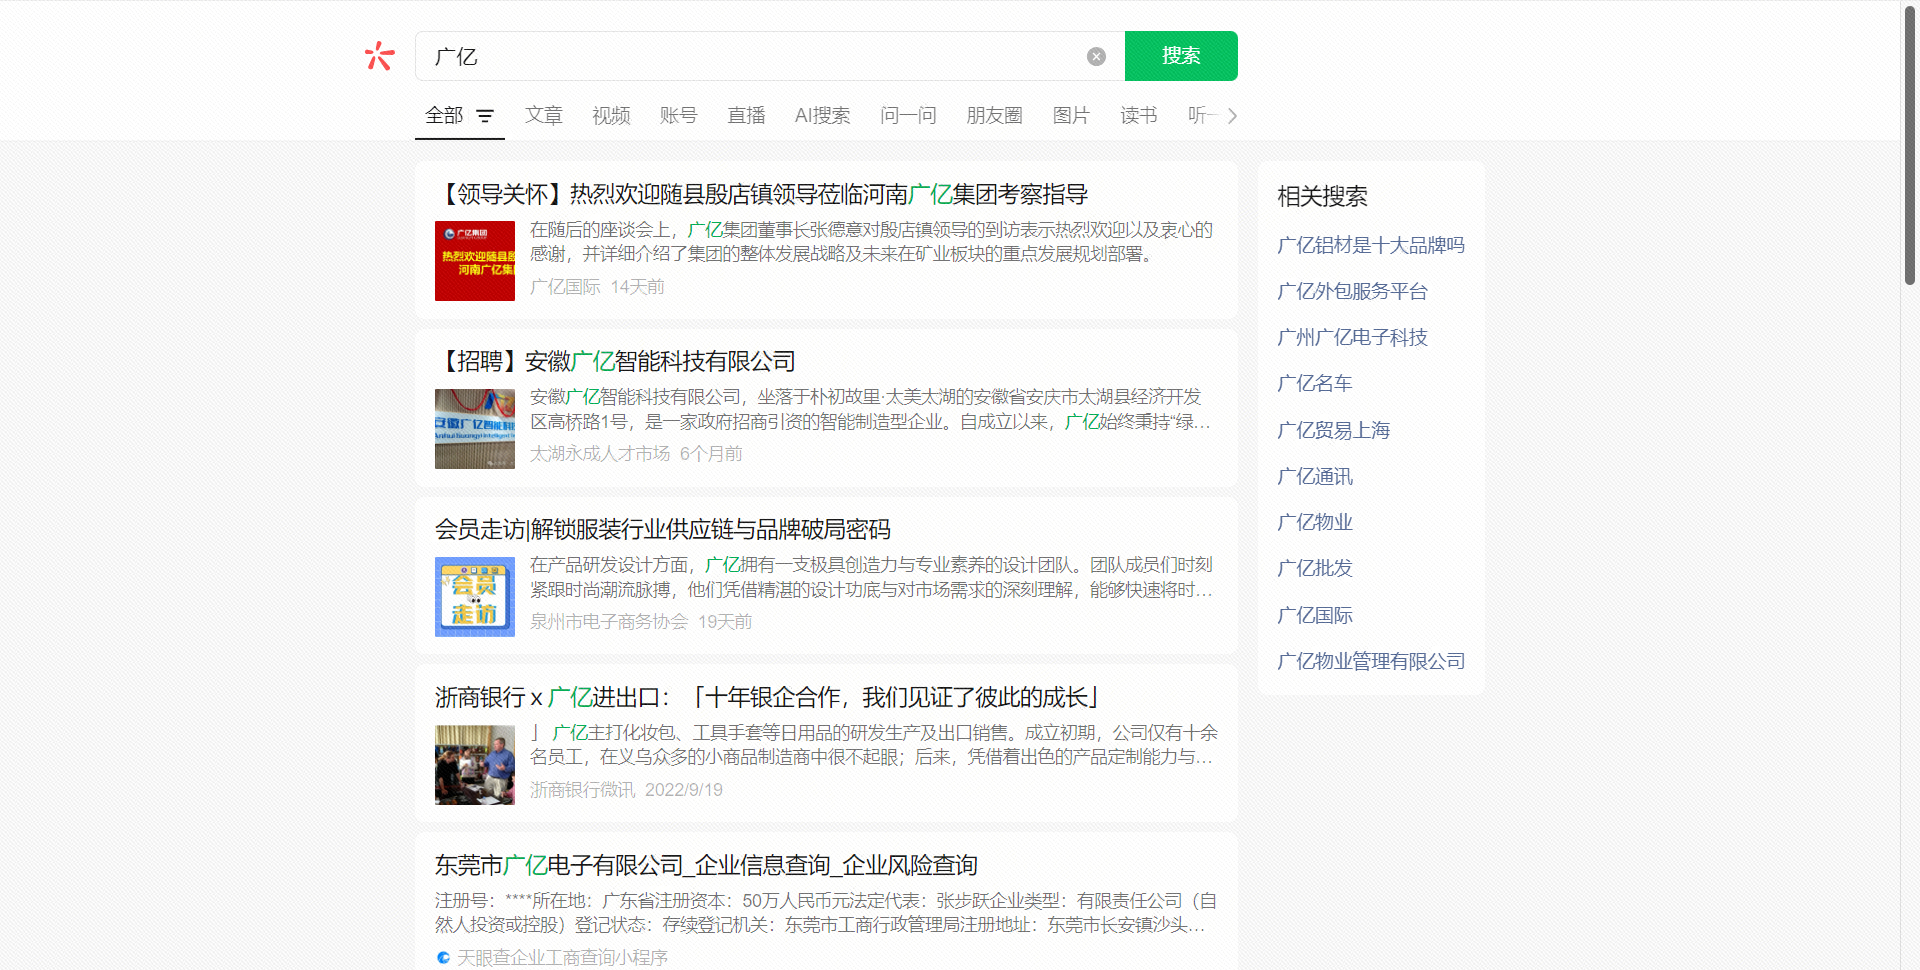1920x970 pixels.
Task: Click the 相关搜索 heading
Action: pos(1322,196)
